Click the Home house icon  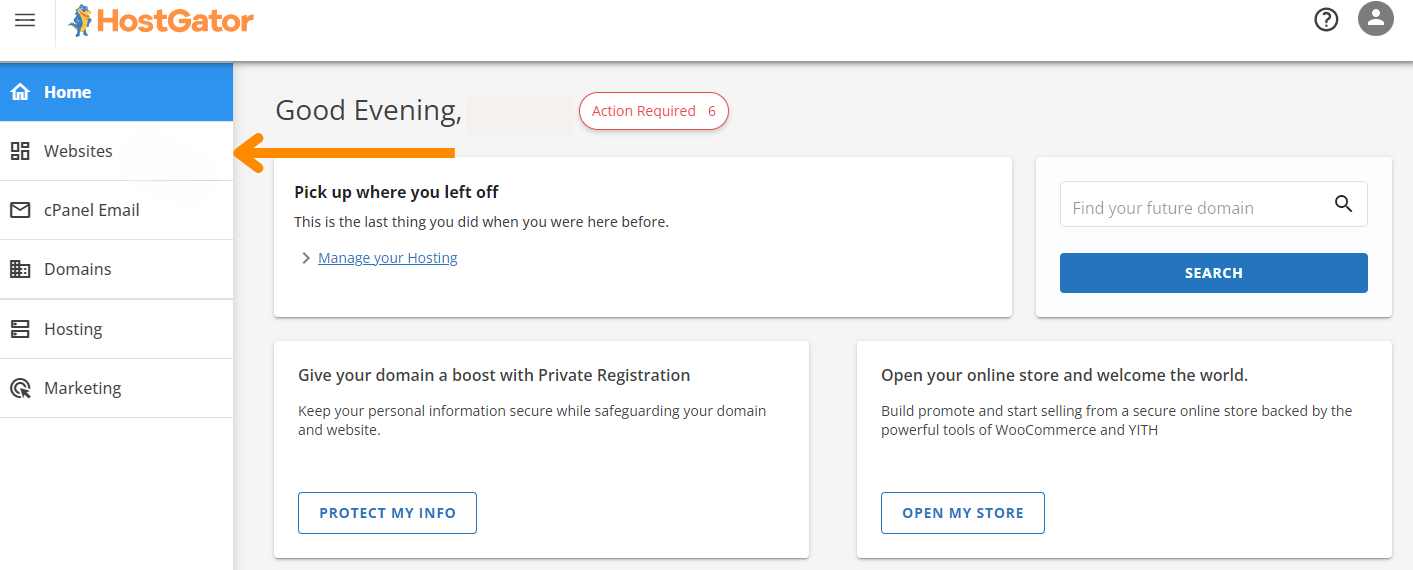coord(20,92)
